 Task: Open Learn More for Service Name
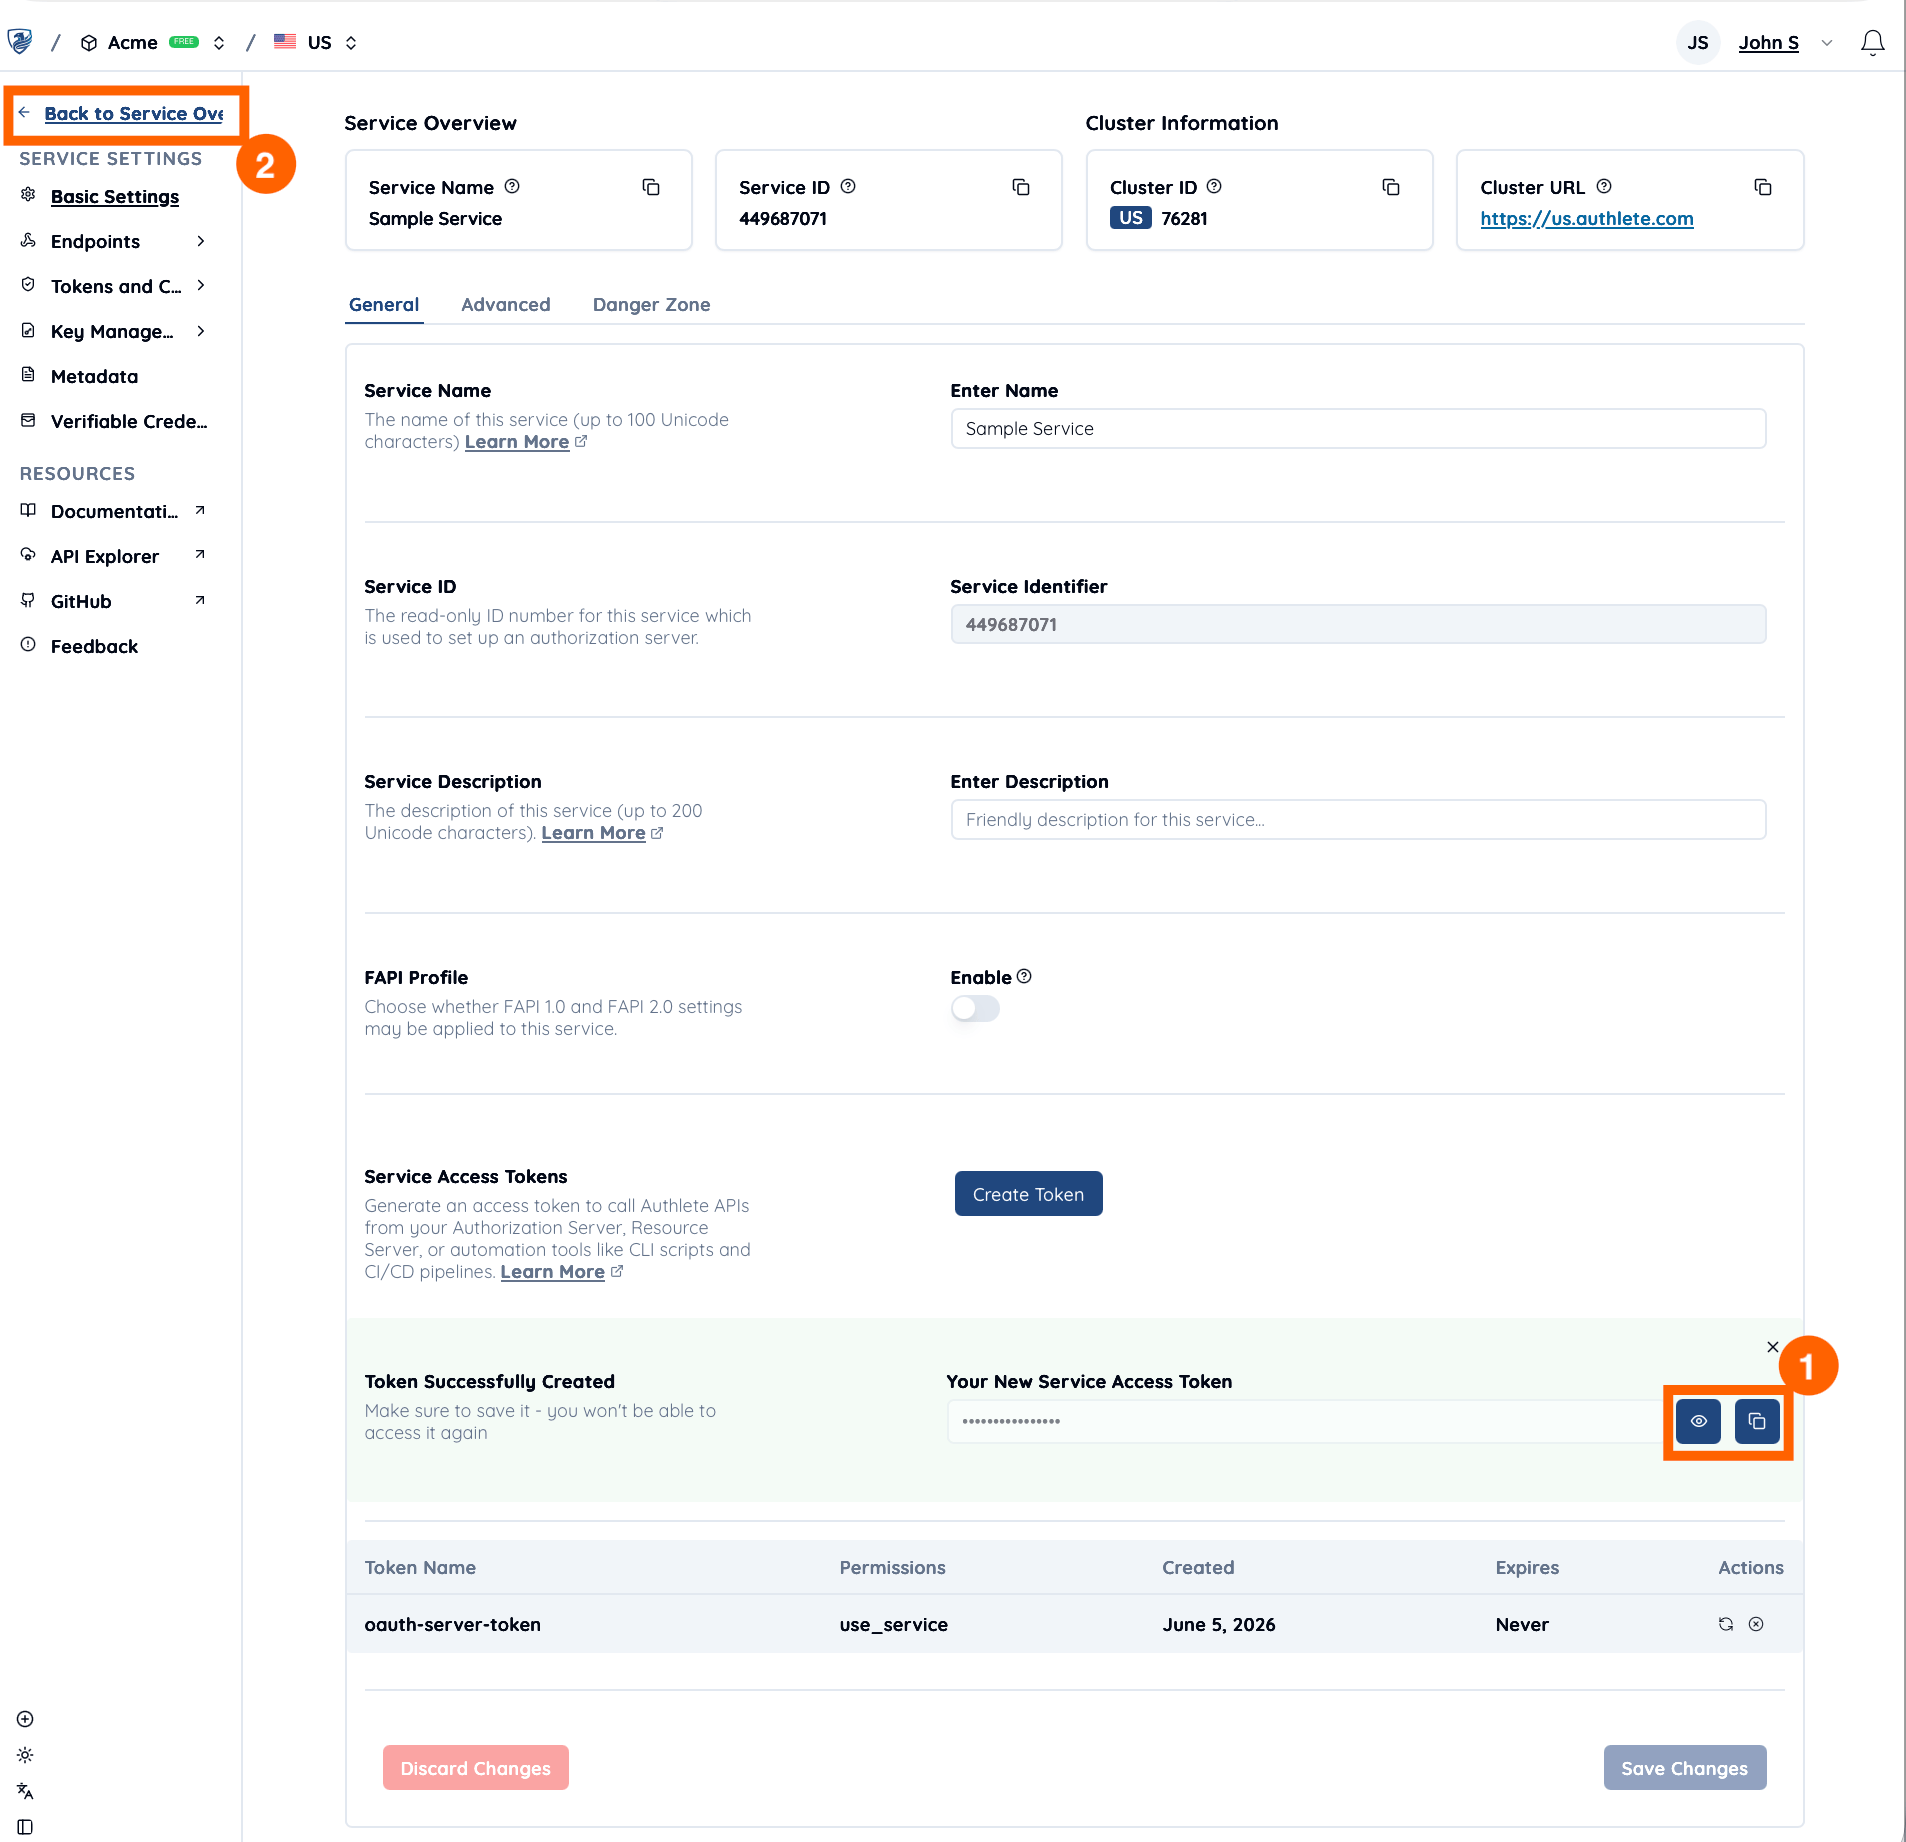pyautogui.click(x=517, y=442)
